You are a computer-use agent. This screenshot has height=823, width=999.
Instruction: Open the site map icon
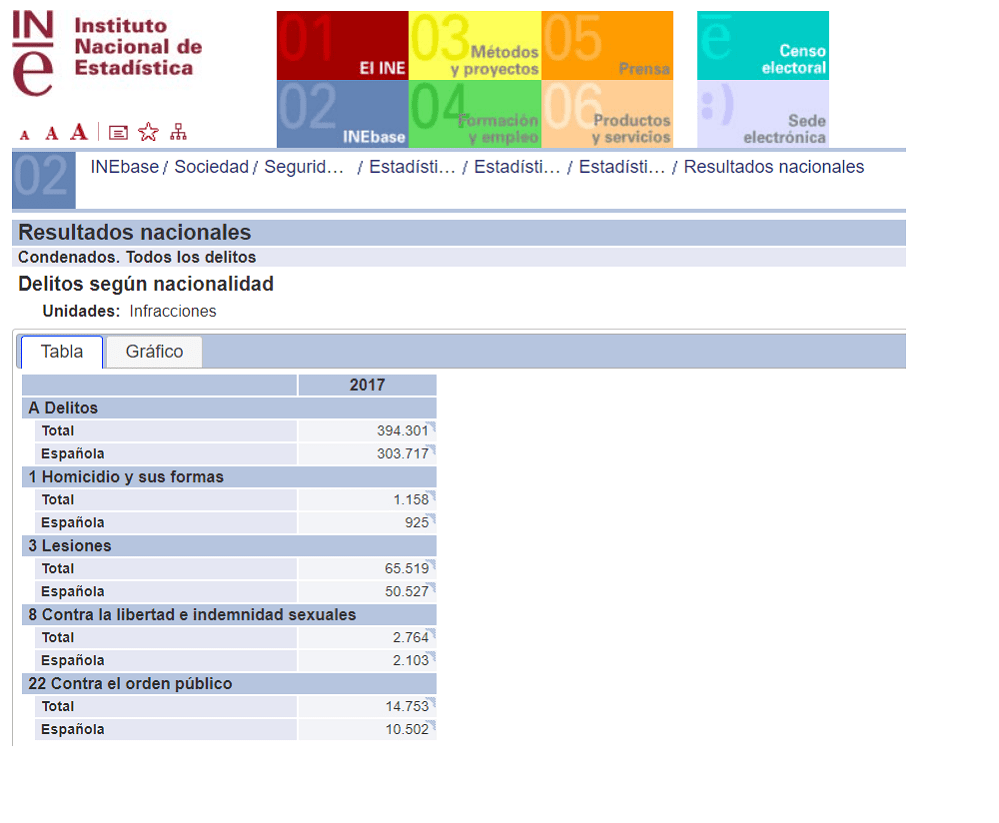pos(178,132)
